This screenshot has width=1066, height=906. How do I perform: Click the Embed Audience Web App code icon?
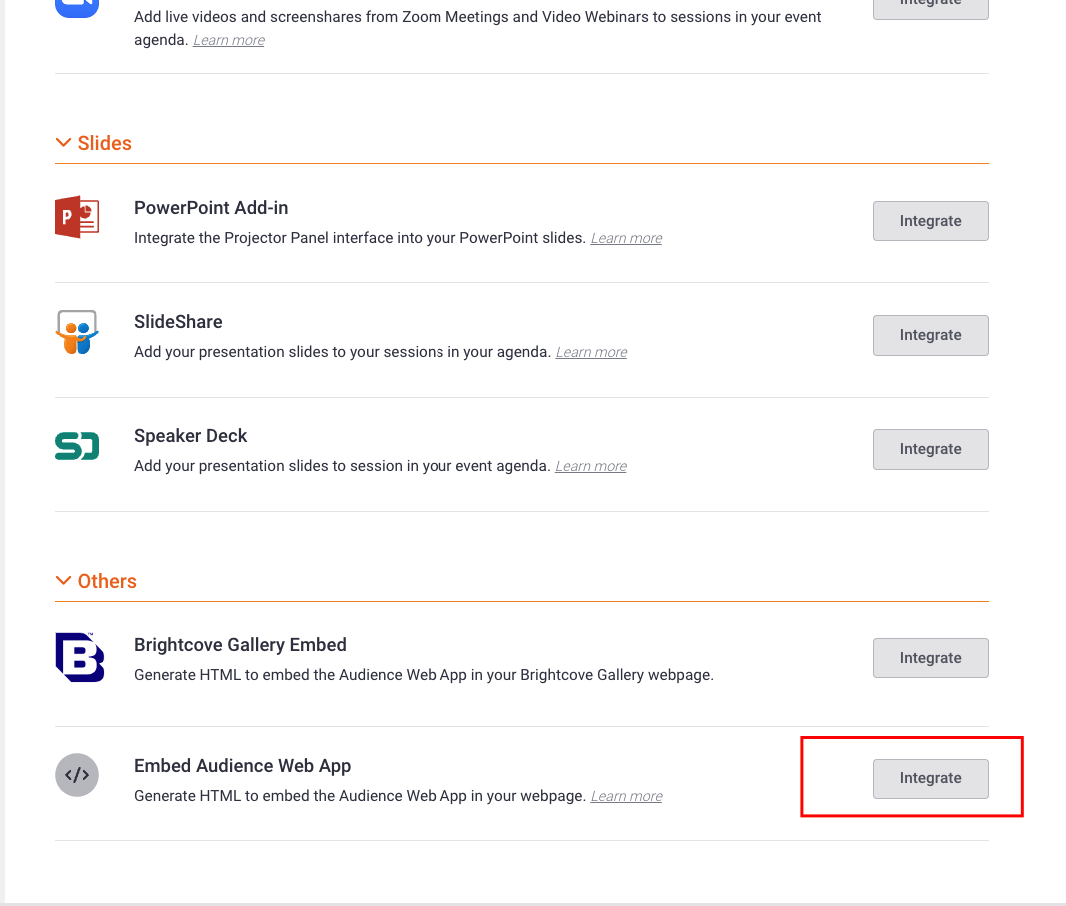point(77,775)
